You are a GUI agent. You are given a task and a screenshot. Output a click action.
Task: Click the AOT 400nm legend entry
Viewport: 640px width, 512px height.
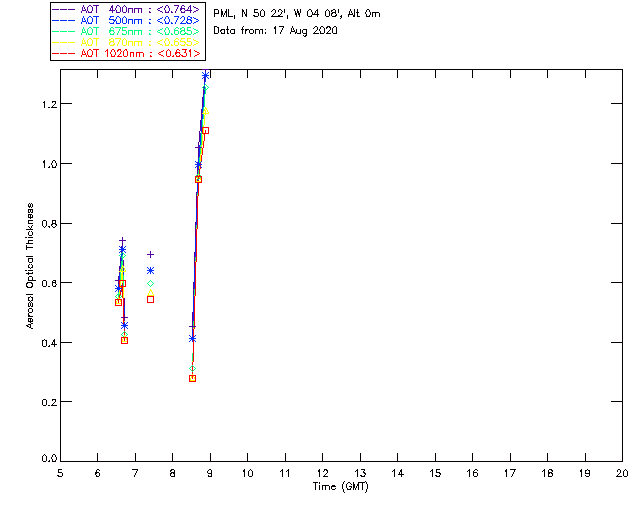click(127, 9)
